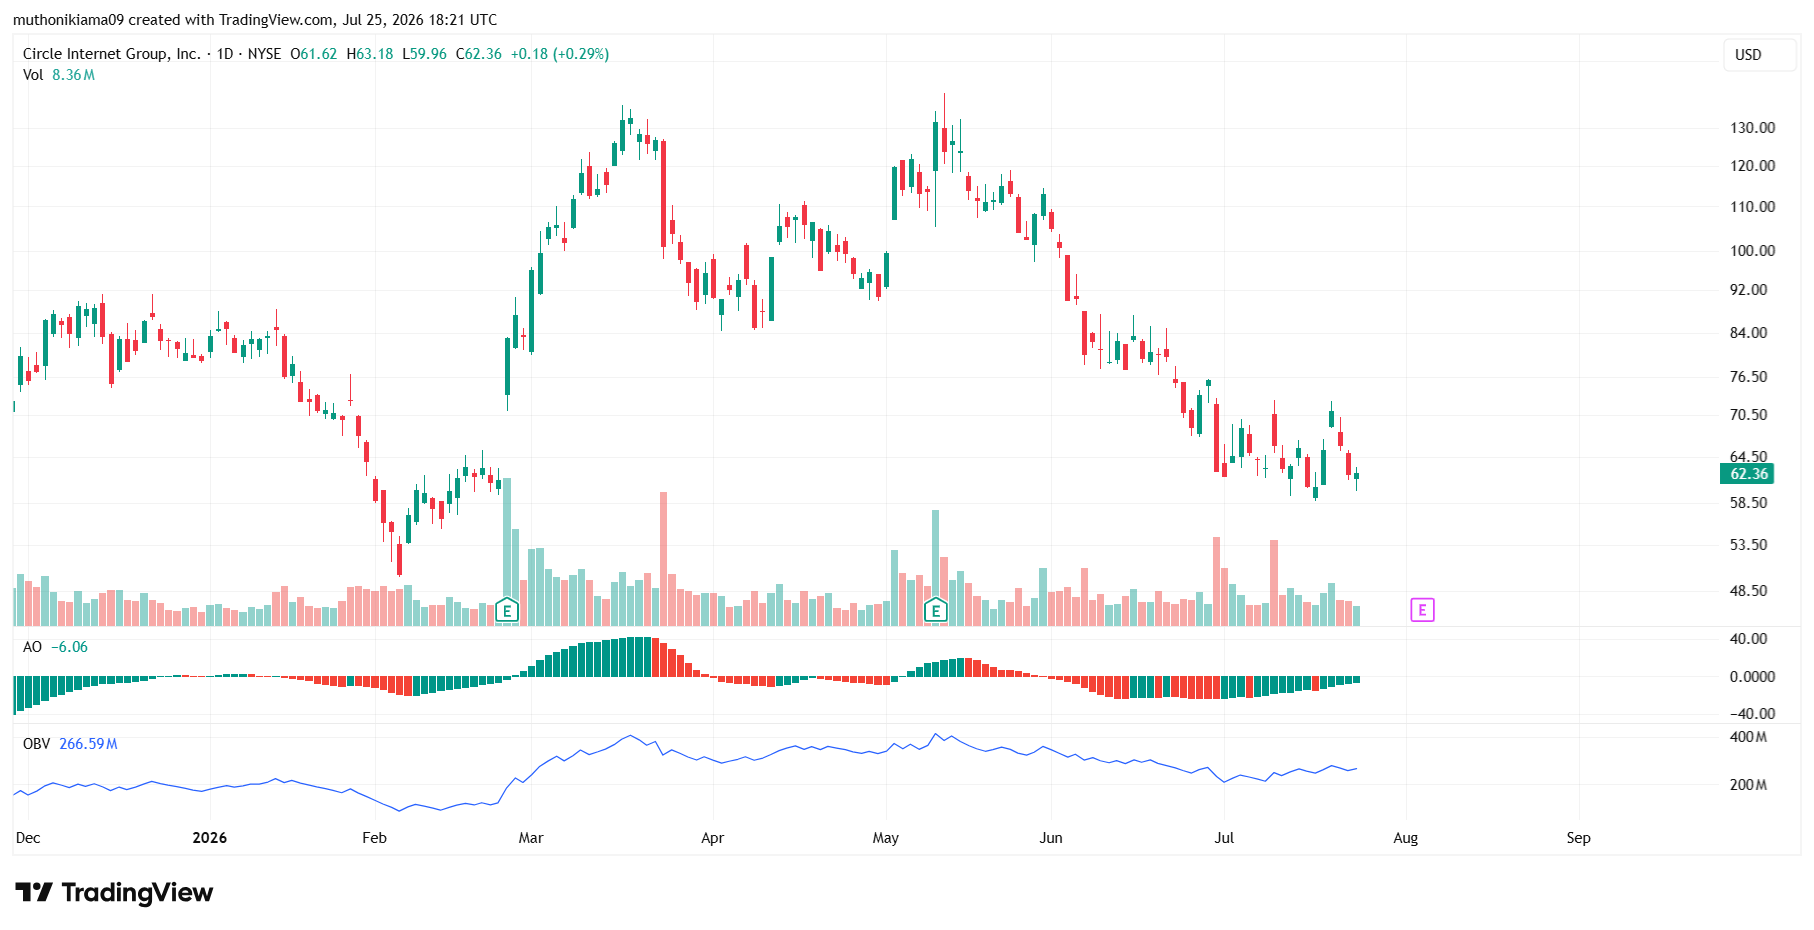The height and width of the screenshot is (930, 1814).
Task: Click the May earnings E marker
Action: (x=936, y=610)
